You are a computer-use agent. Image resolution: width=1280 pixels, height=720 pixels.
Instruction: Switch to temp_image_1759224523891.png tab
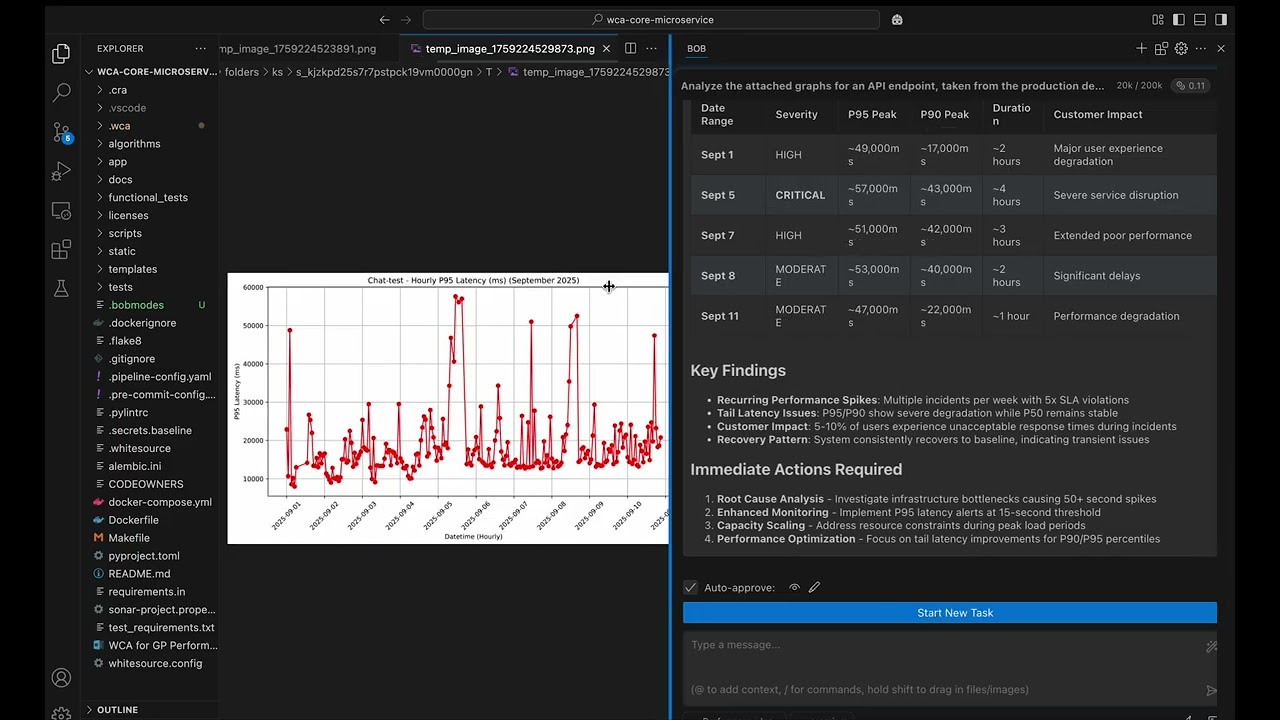(x=300, y=48)
